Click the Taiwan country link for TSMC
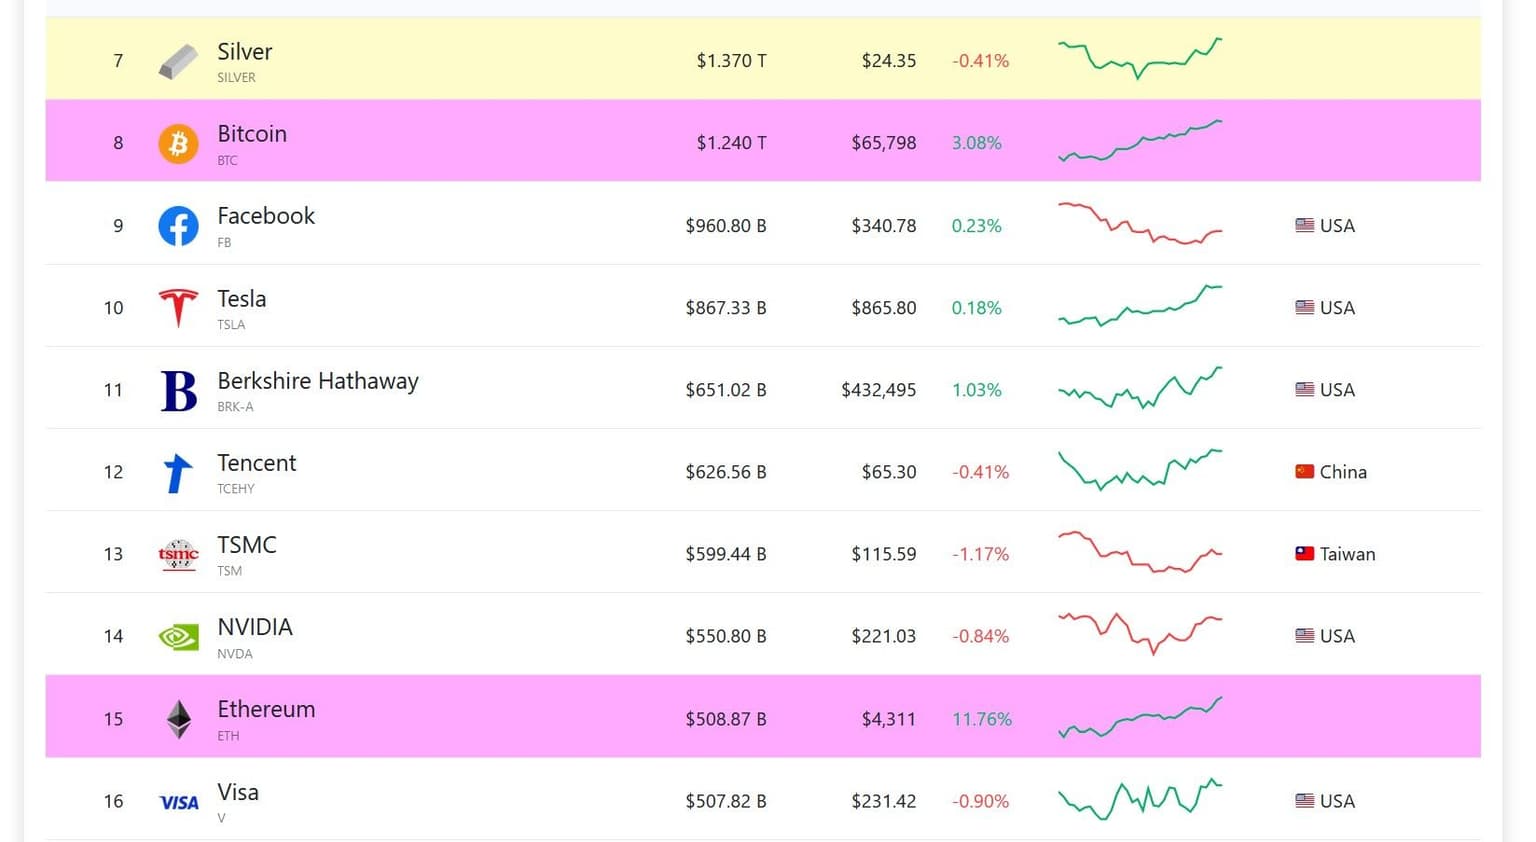 pyautogui.click(x=1335, y=554)
